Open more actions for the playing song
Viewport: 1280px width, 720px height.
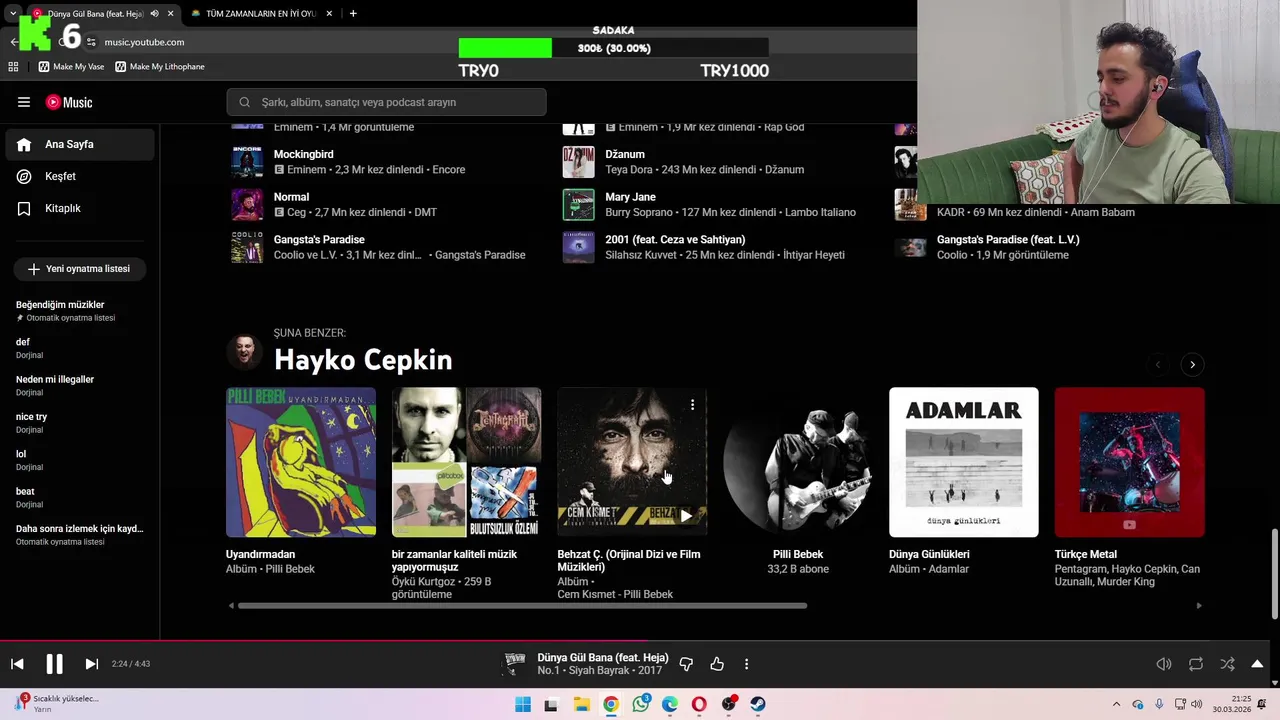pos(746,664)
